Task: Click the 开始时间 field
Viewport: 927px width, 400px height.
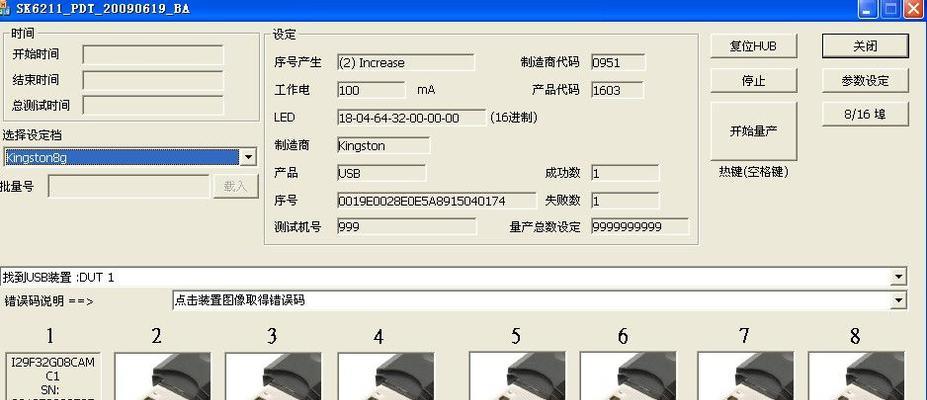Action: 153,54
